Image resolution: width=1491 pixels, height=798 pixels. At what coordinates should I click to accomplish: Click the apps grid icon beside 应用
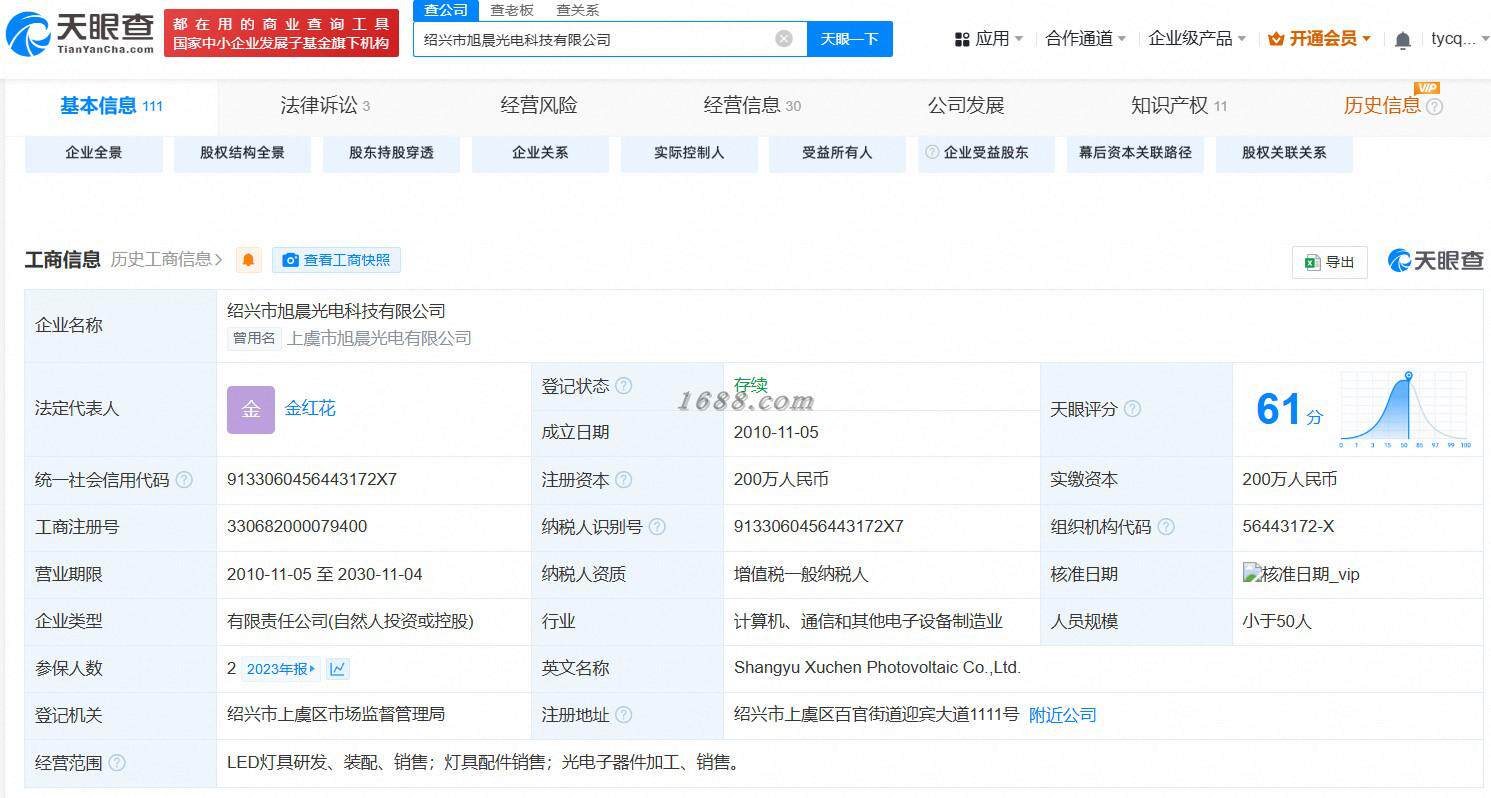coord(962,39)
